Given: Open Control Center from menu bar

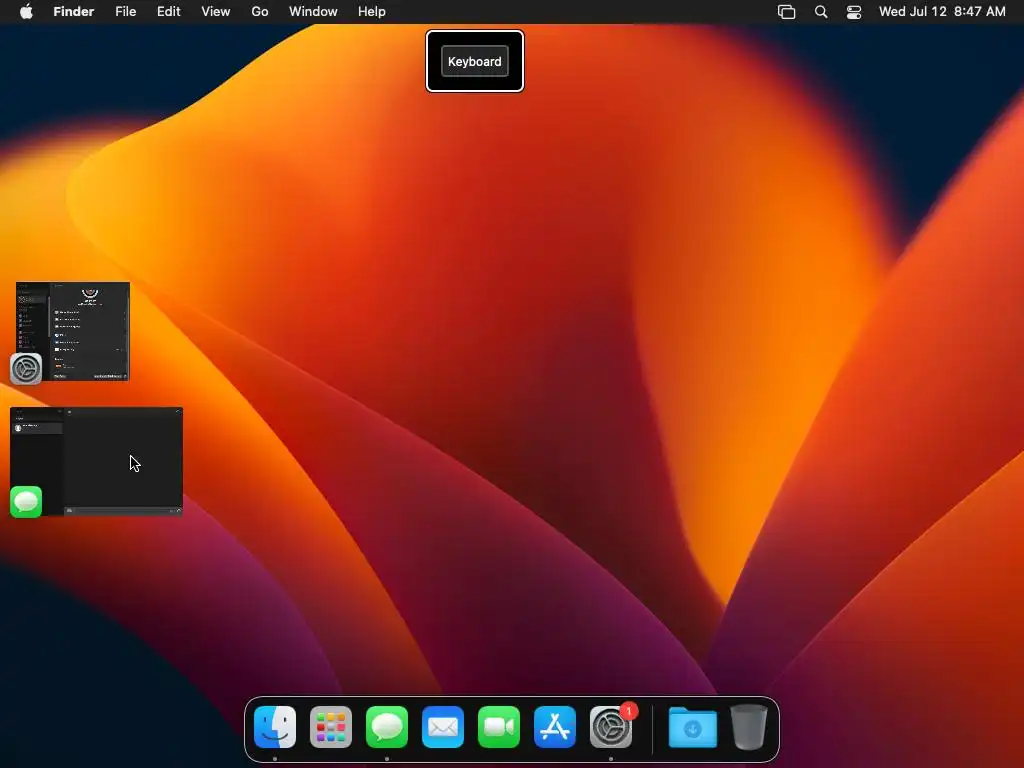Looking at the screenshot, I should click(854, 12).
